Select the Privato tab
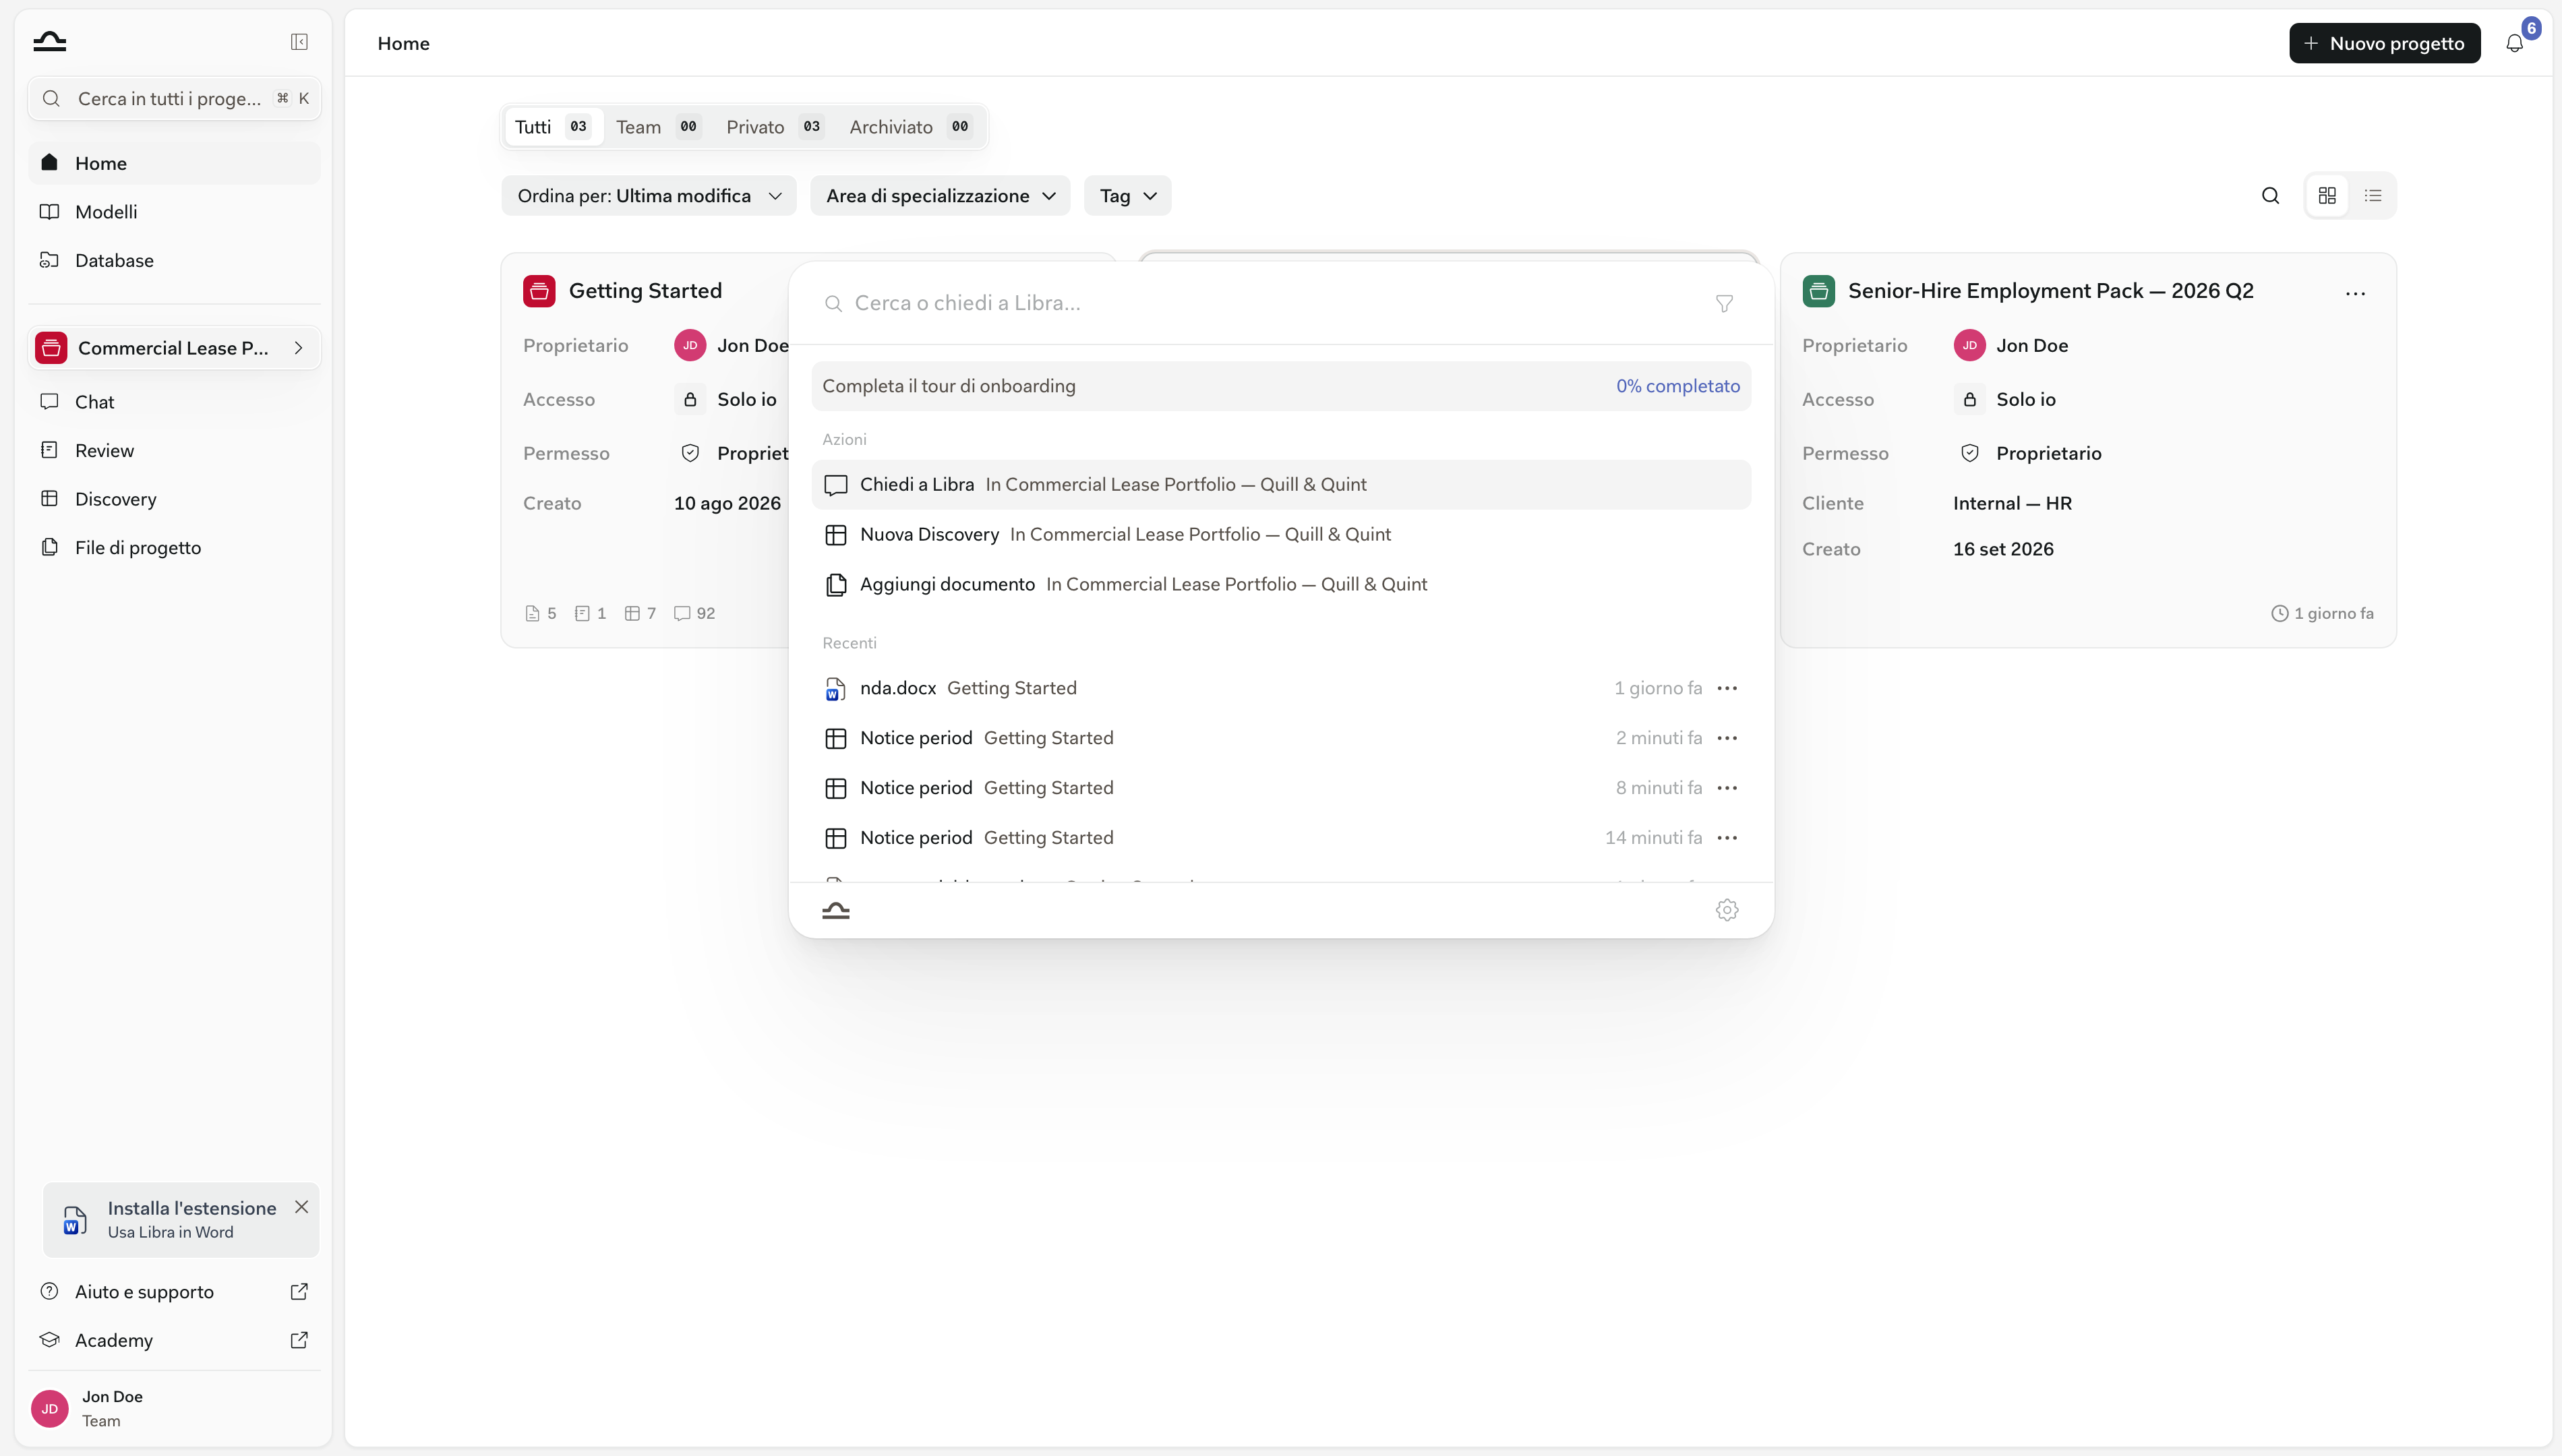Screen dimensions: 2562x1456 [773, 127]
